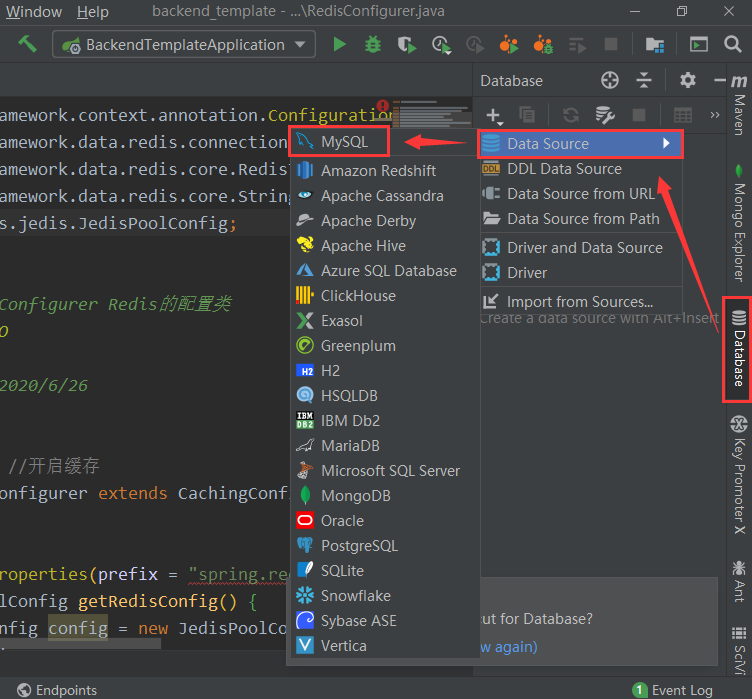The height and width of the screenshot is (699, 752).
Task: Open the Help menu
Action: 93,12
